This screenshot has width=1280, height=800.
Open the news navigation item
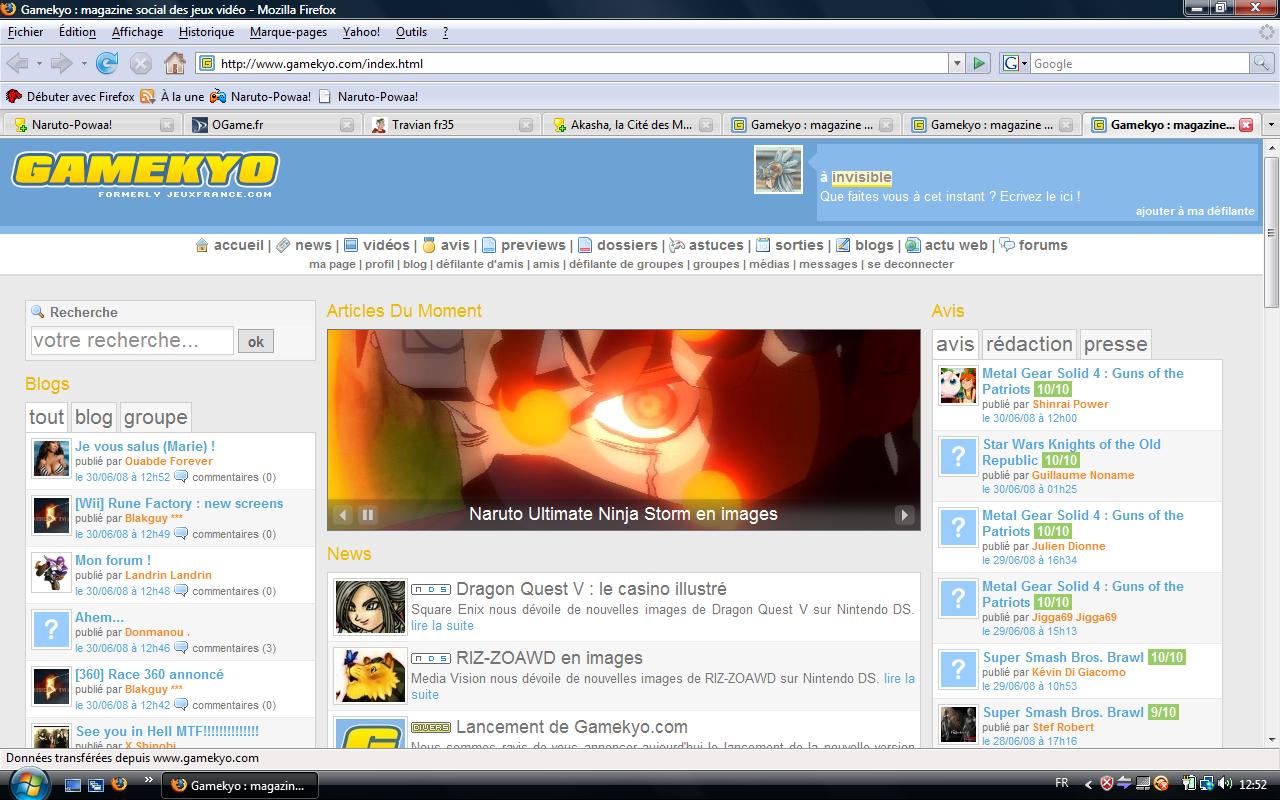click(x=303, y=245)
